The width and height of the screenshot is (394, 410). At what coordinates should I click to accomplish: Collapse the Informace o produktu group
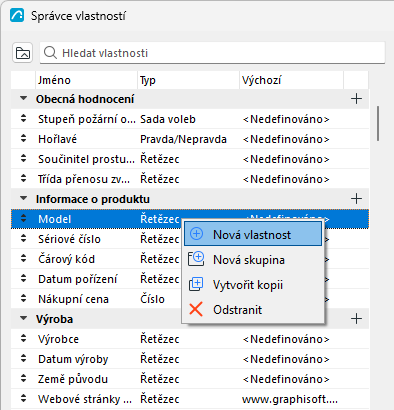point(23,199)
